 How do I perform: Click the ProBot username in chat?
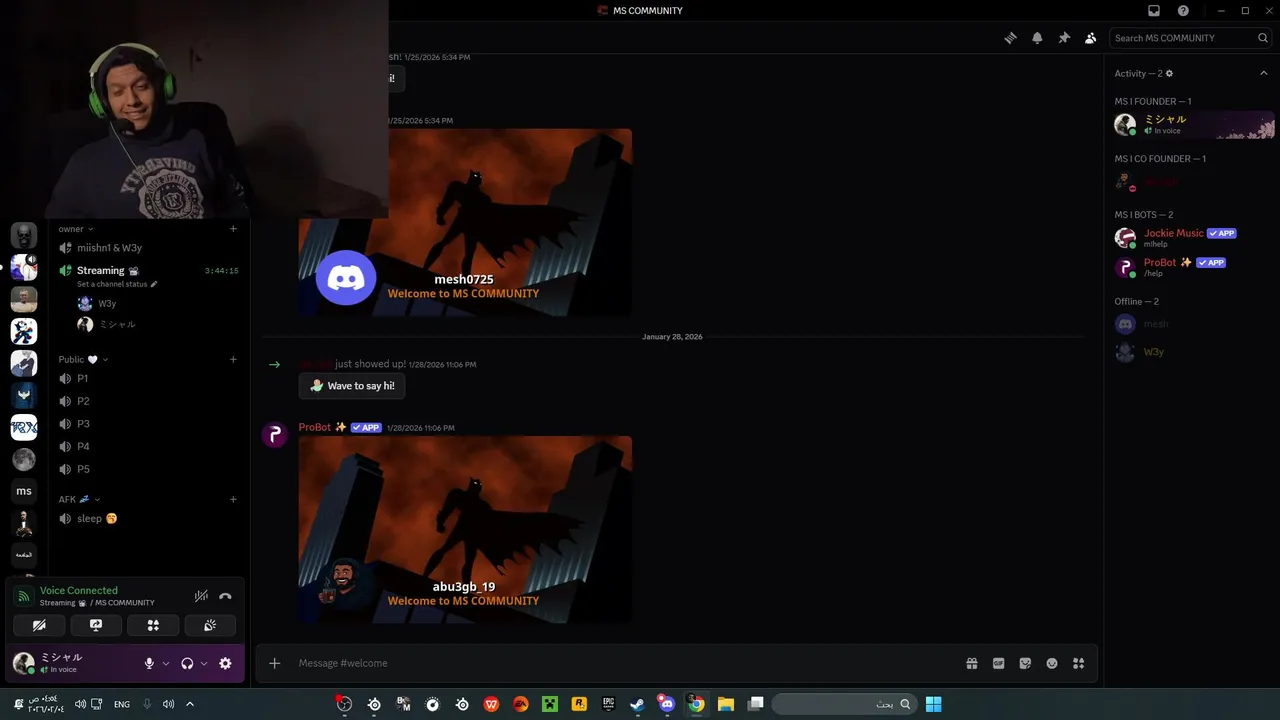[x=314, y=427]
